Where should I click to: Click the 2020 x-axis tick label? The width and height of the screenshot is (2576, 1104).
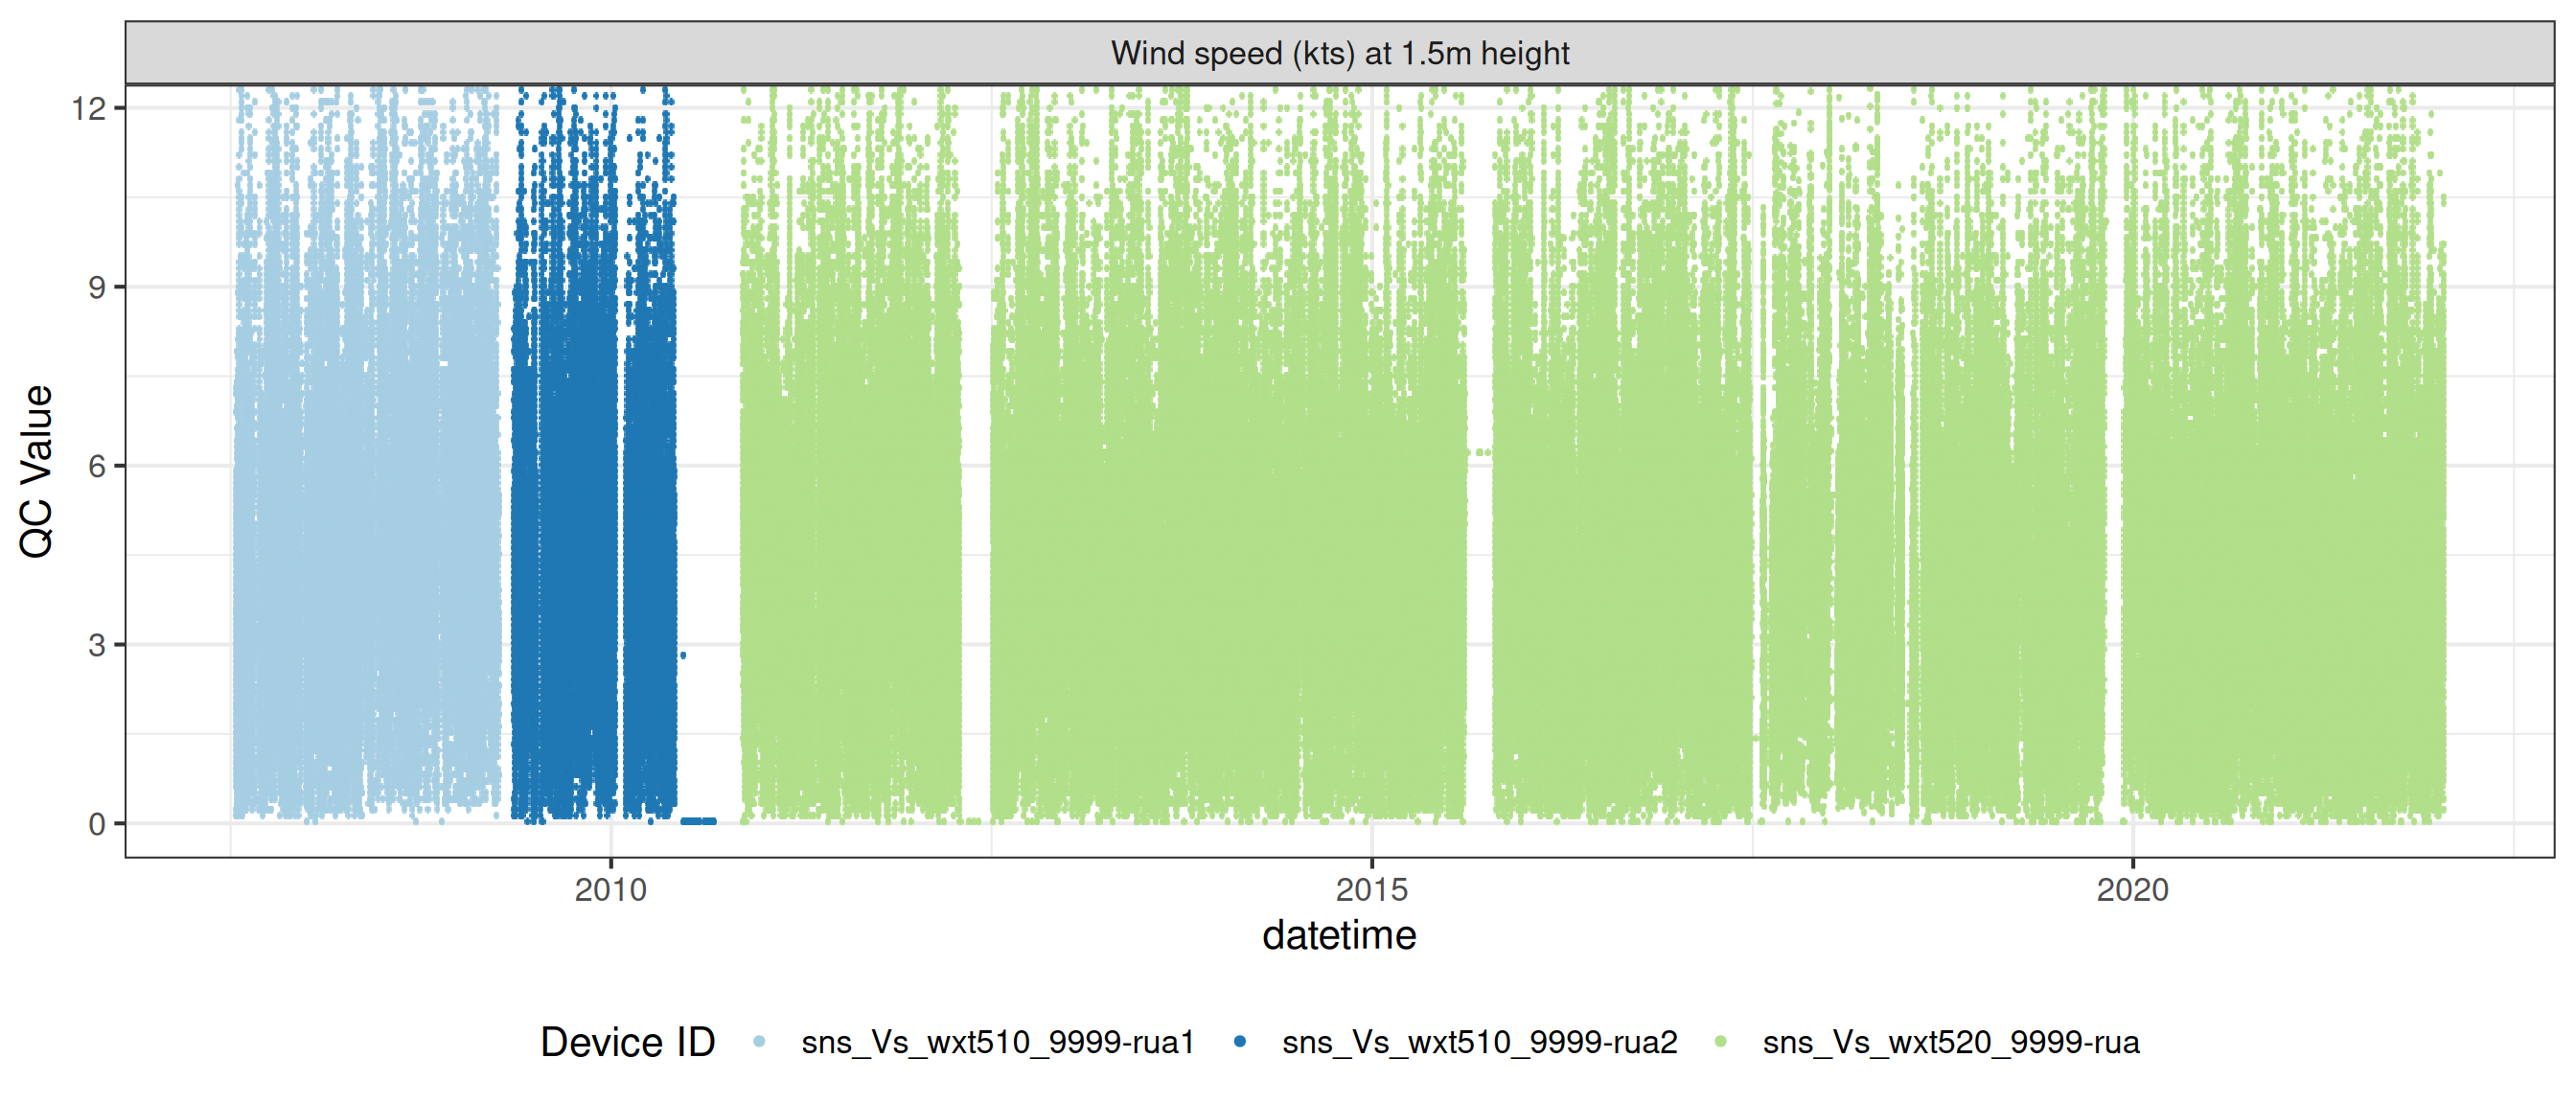pos(2132,889)
